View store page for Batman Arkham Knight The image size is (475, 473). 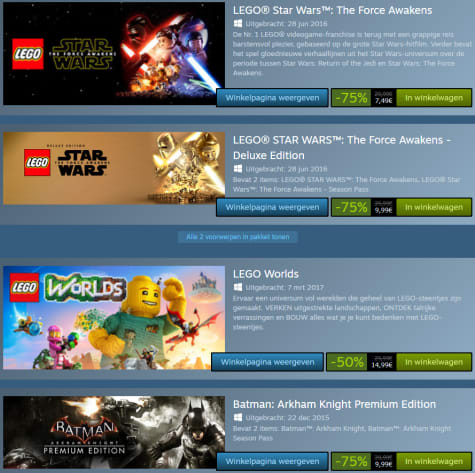click(272, 461)
